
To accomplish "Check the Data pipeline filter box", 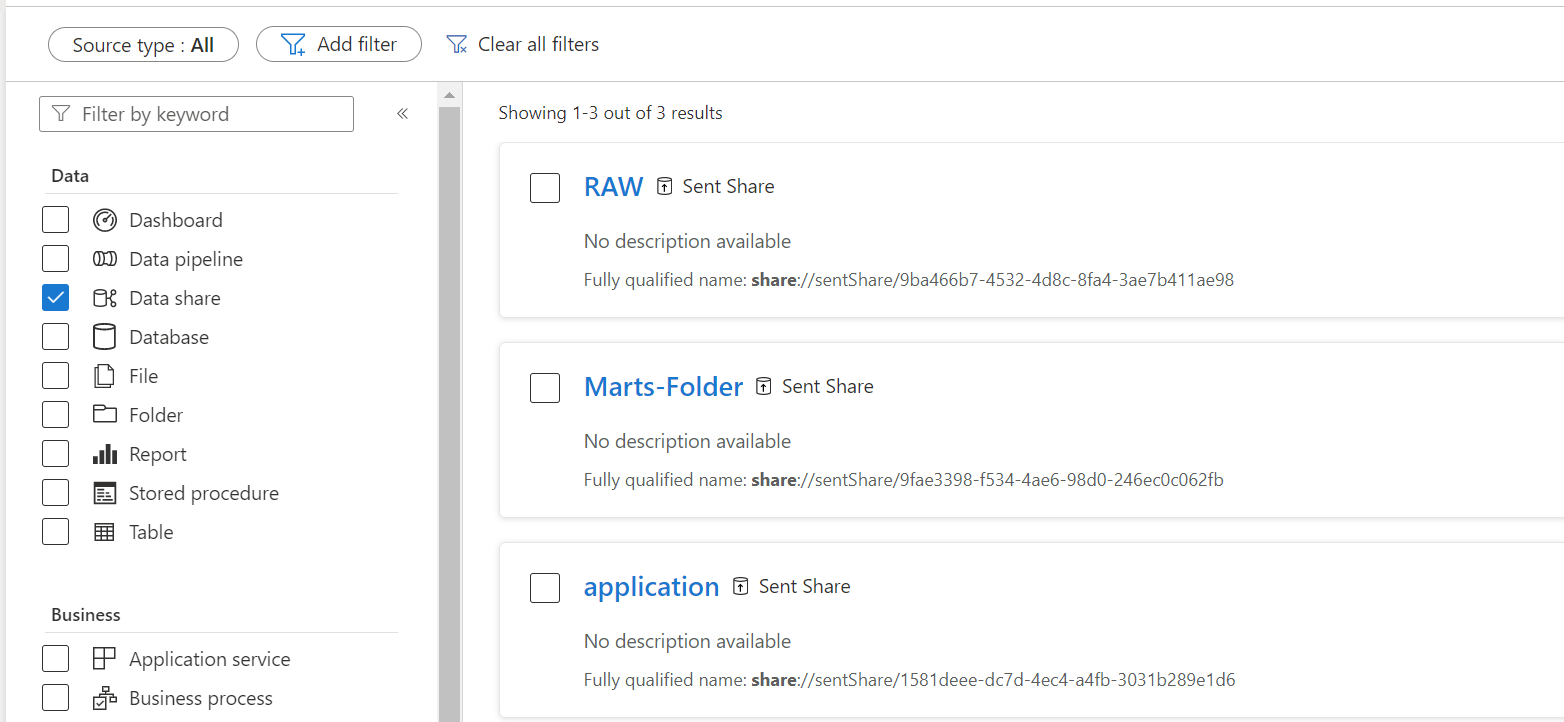I will click(x=56, y=259).
